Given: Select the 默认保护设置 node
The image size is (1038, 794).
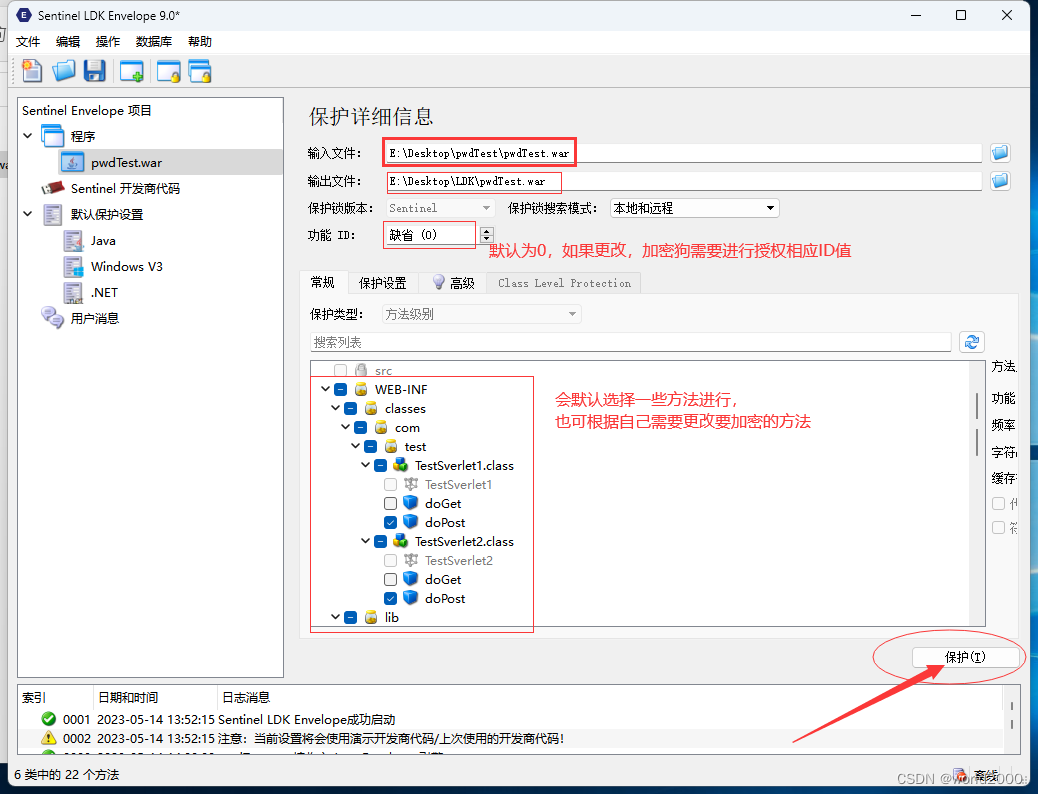Looking at the screenshot, I should tap(107, 215).
